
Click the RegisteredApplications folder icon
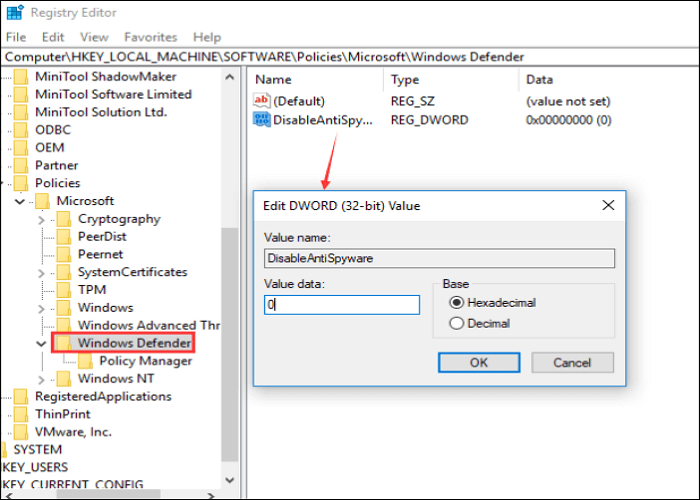[x=21, y=397]
